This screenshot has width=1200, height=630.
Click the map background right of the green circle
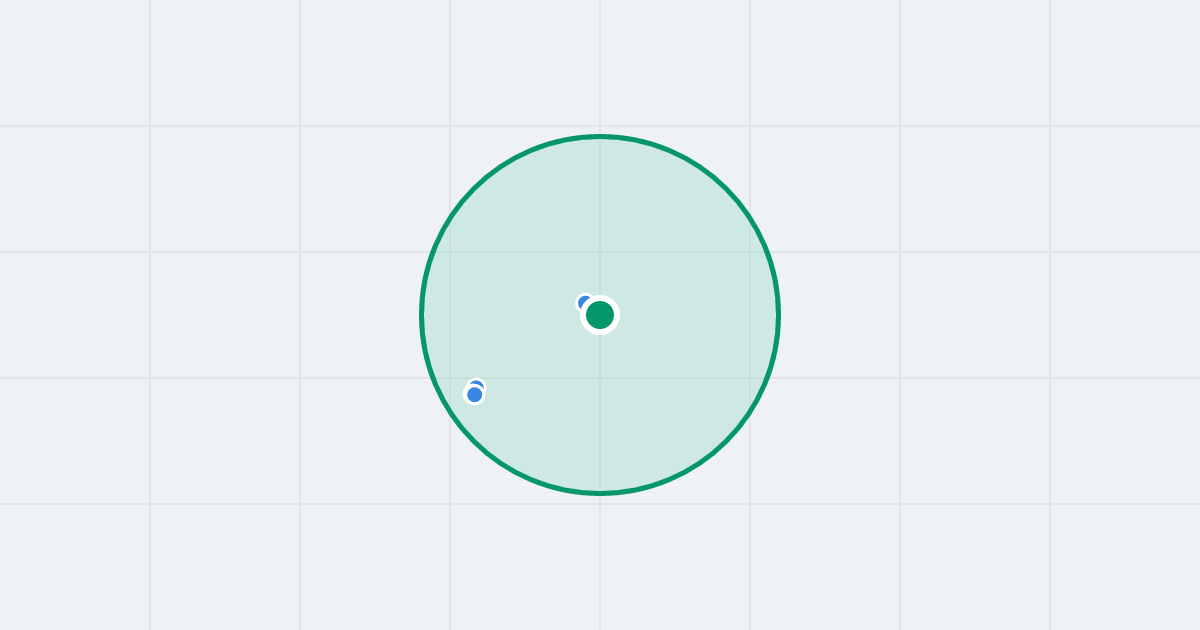click(x=990, y=315)
